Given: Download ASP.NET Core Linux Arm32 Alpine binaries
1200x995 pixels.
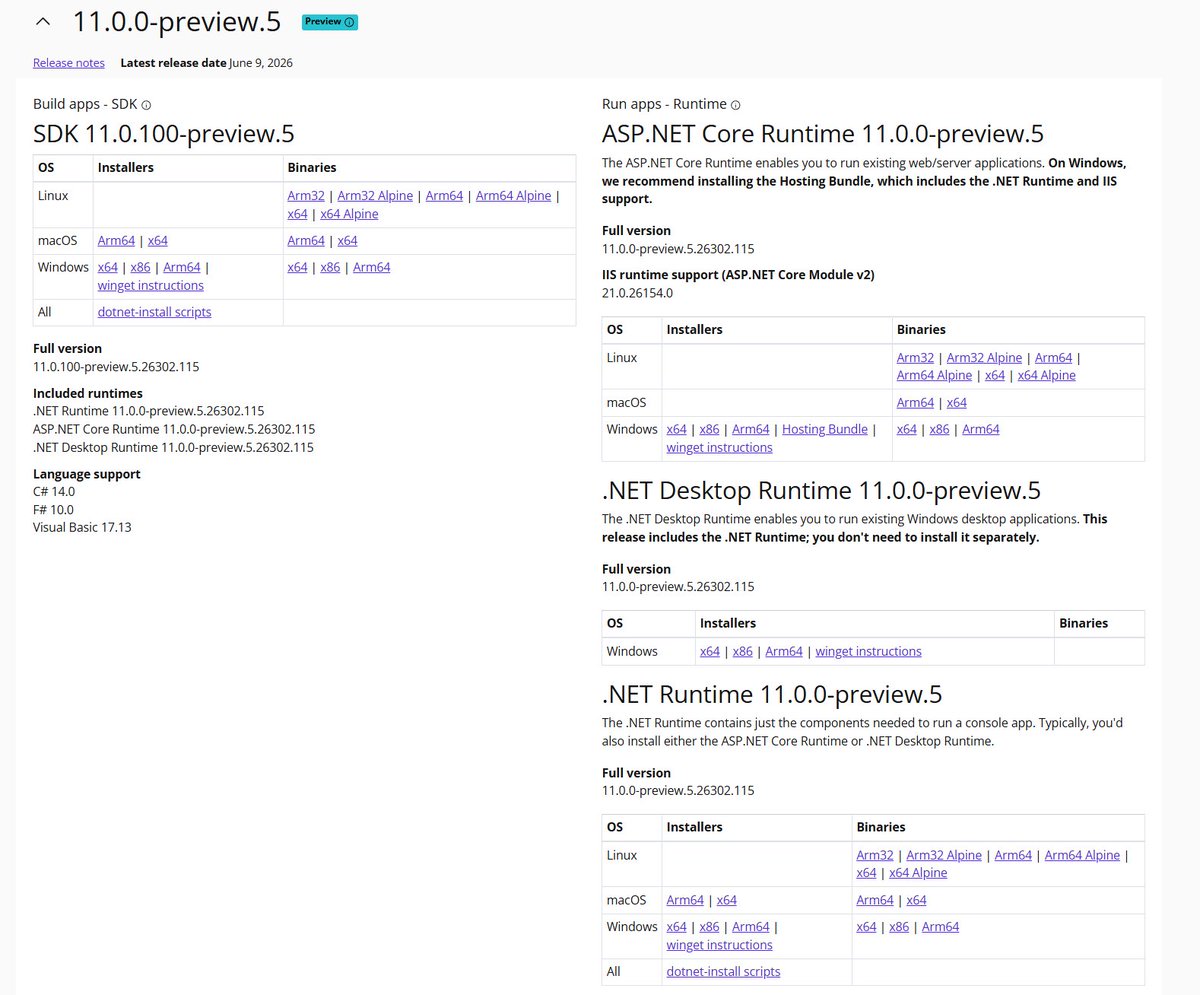Looking at the screenshot, I should (984, 357).
